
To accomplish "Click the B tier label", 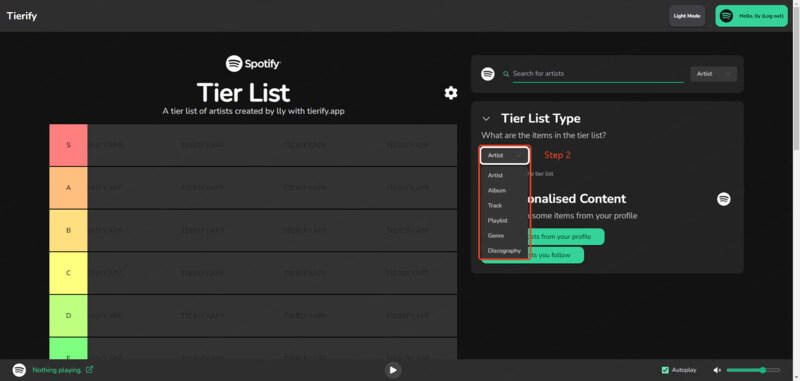I will tap(68, 231).
